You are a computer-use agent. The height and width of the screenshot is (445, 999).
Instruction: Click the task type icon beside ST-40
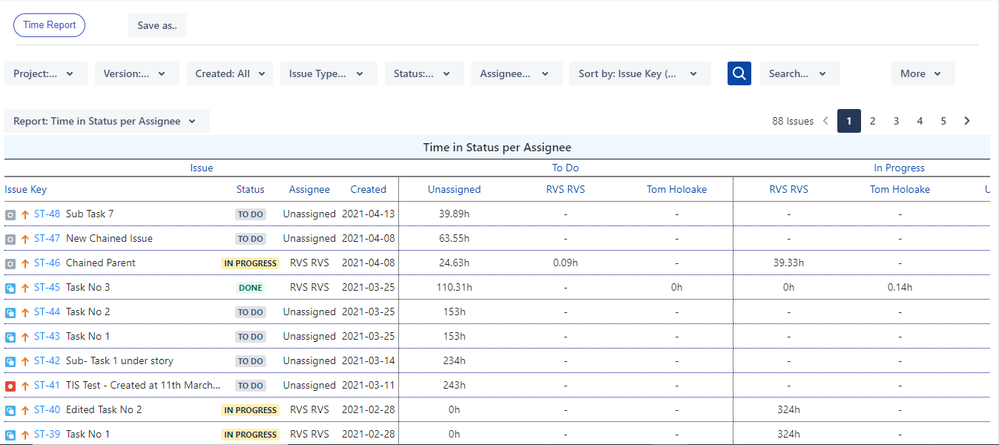click(x=10, y=410)
